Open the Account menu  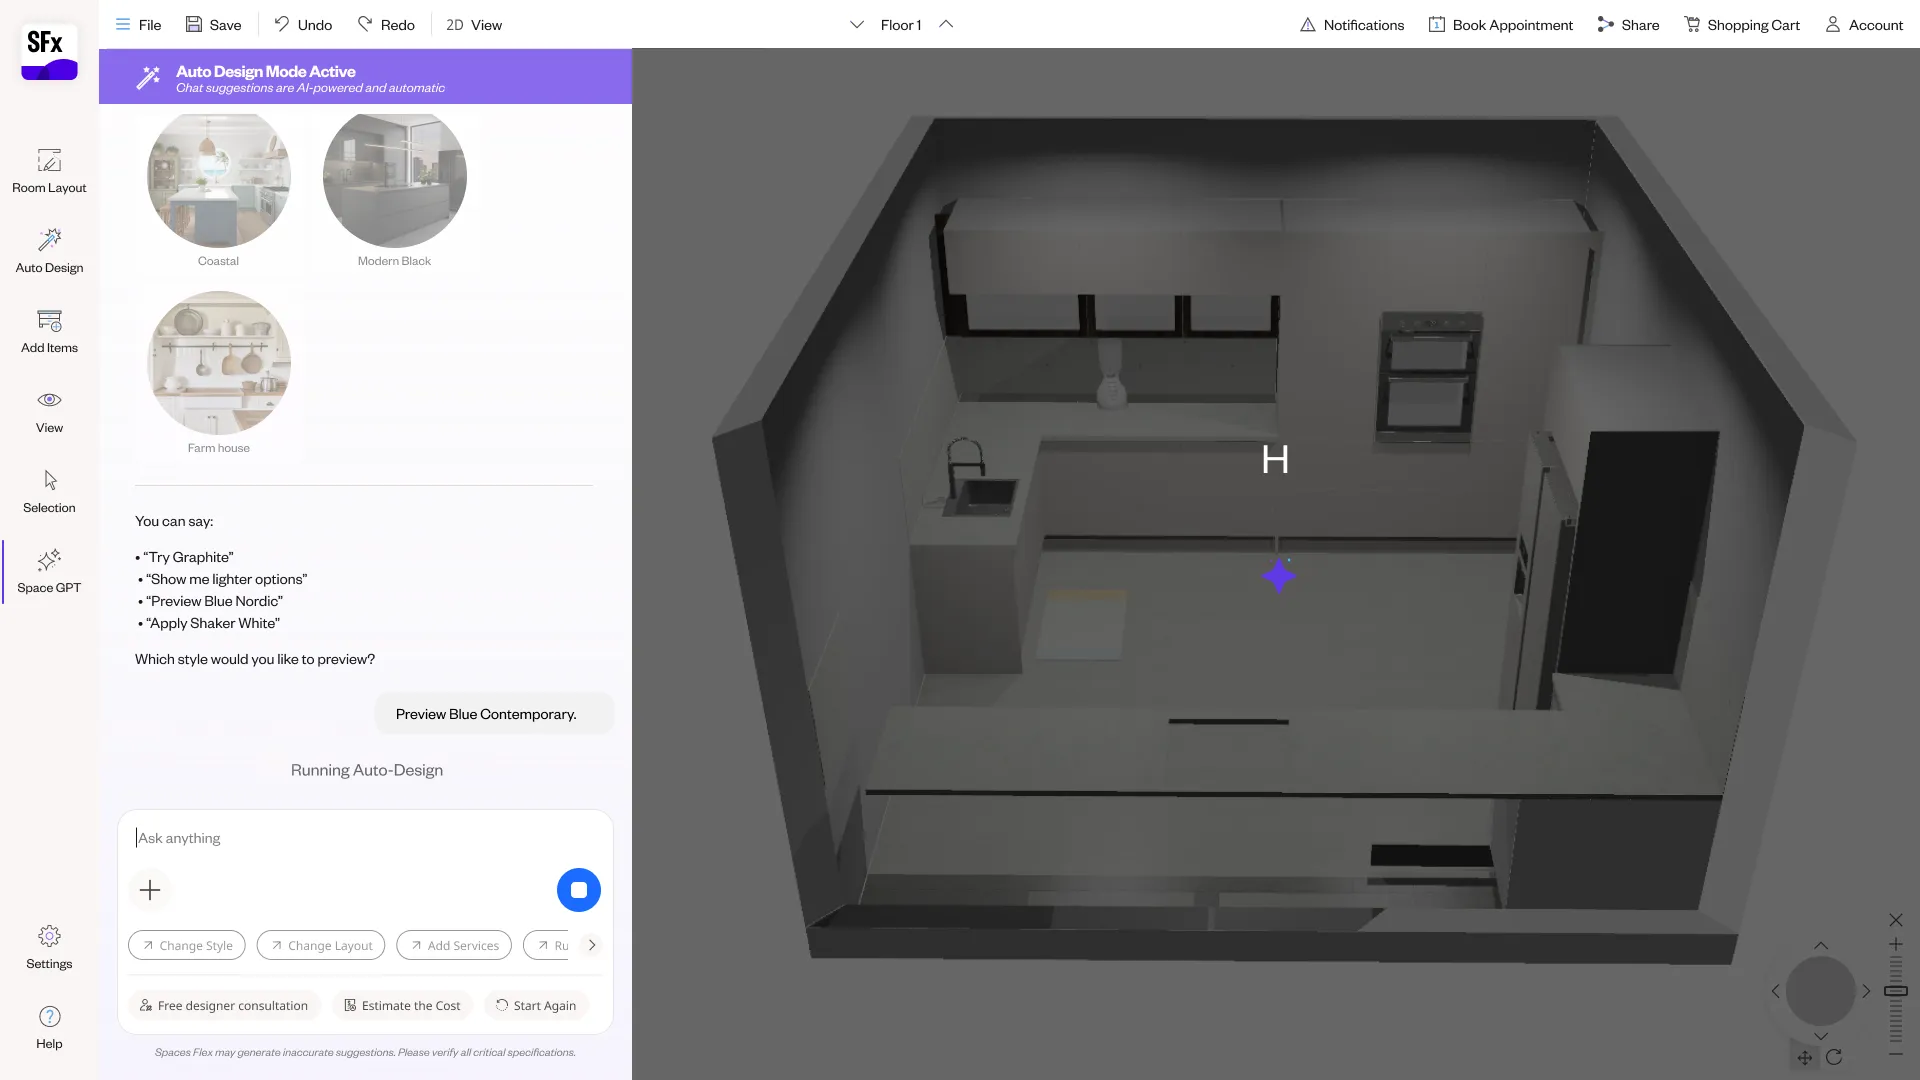1864,24
